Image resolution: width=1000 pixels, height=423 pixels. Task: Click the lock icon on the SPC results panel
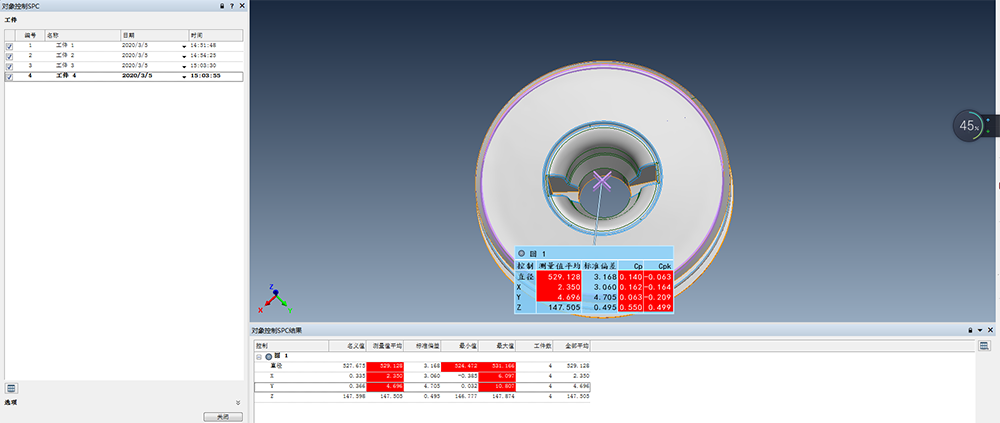coord(969,330)
